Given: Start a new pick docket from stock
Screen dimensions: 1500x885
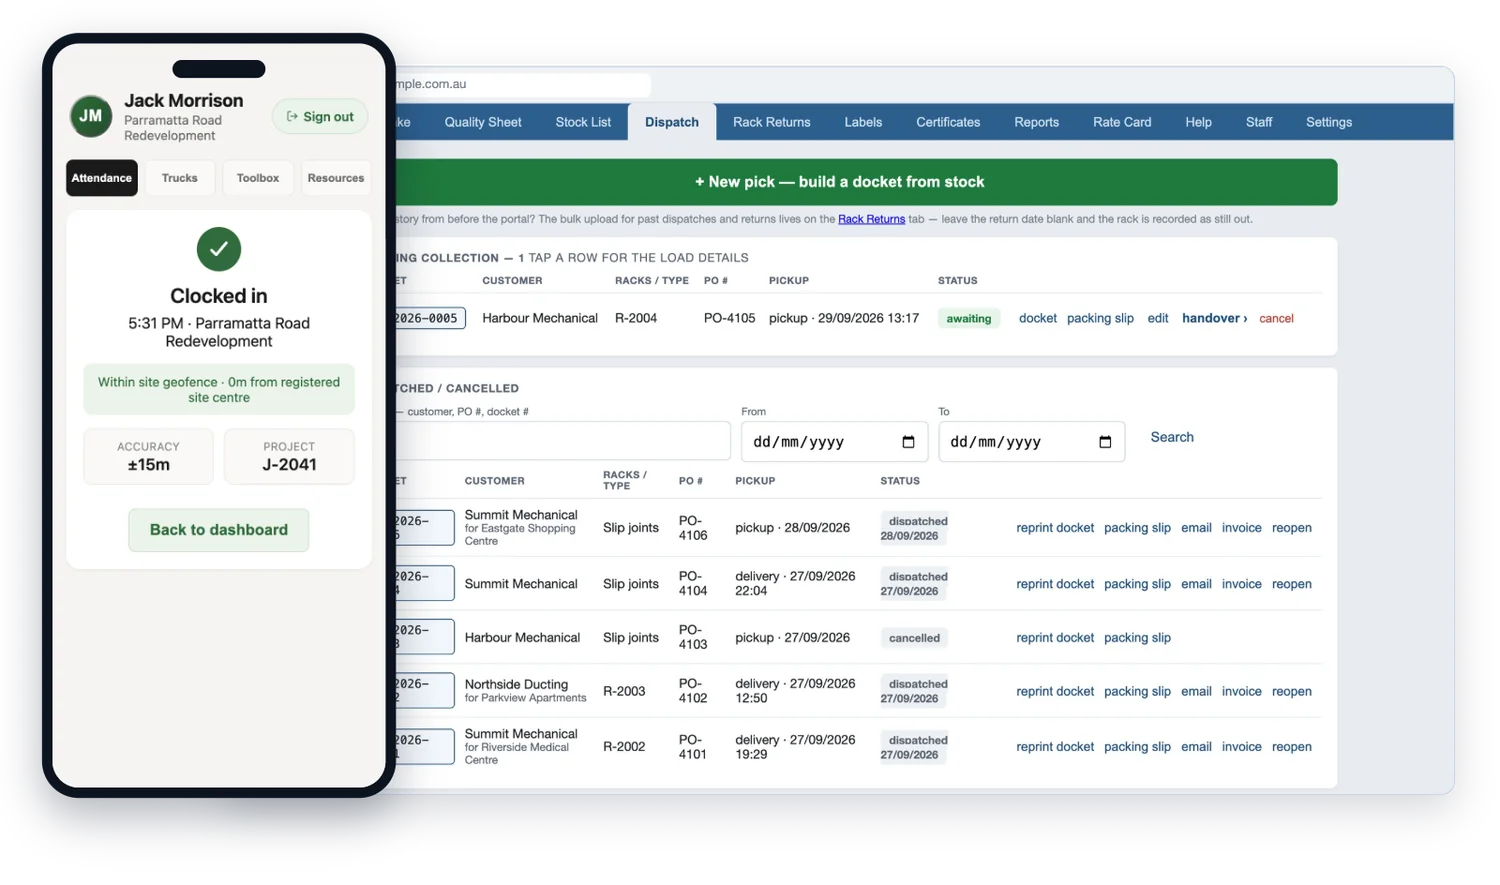Looking at the screenshot, I should [x=866, y=182].
